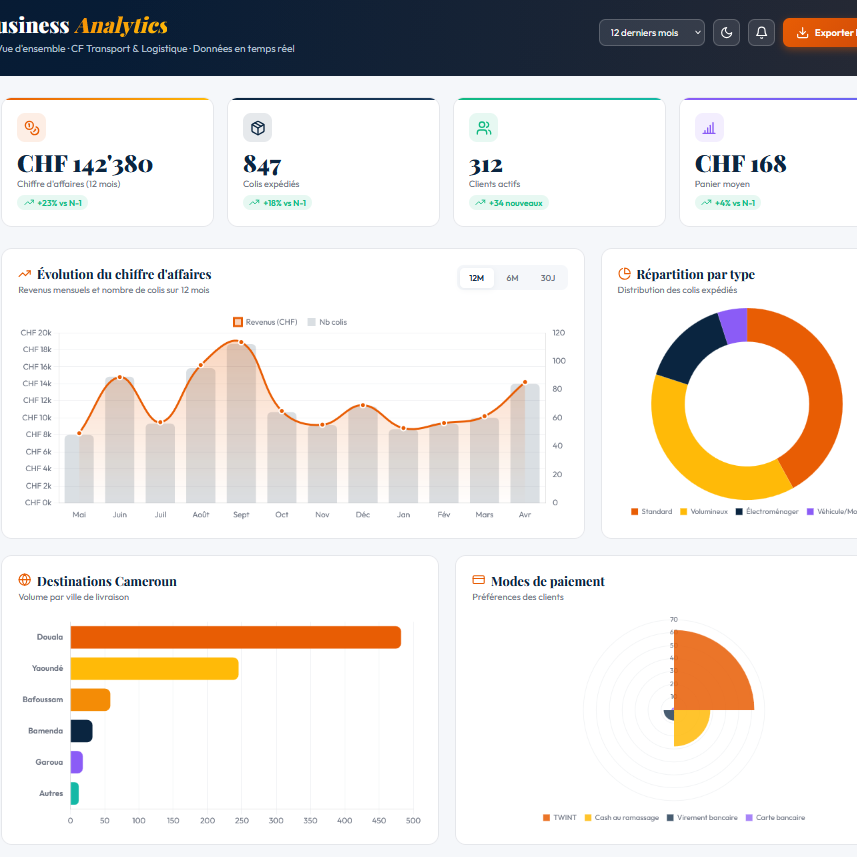Click the Avr data point on revenue line
Screen dimensions: 857x857
(x=525, y=383)
